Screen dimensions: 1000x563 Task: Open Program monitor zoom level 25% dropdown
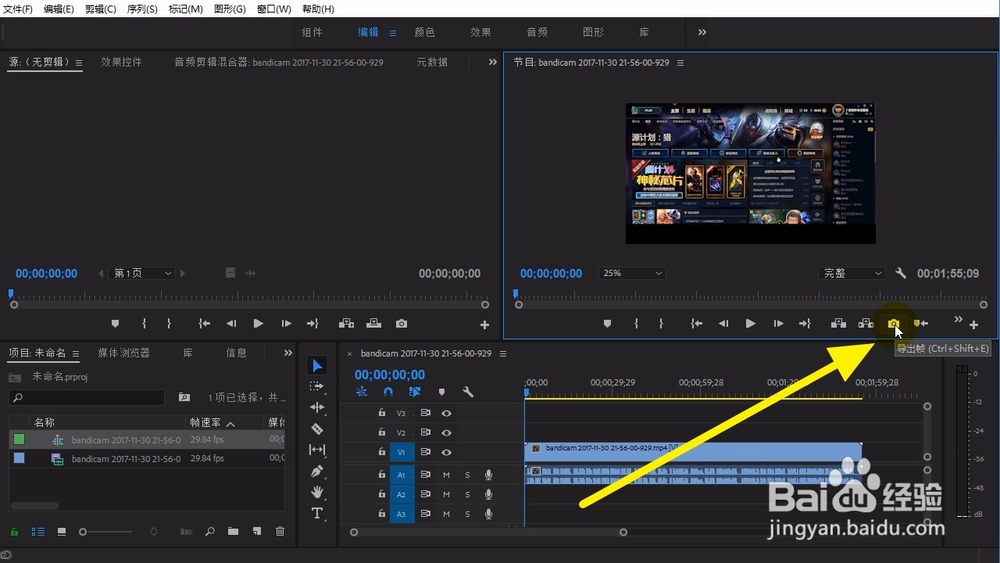point(631,273)
